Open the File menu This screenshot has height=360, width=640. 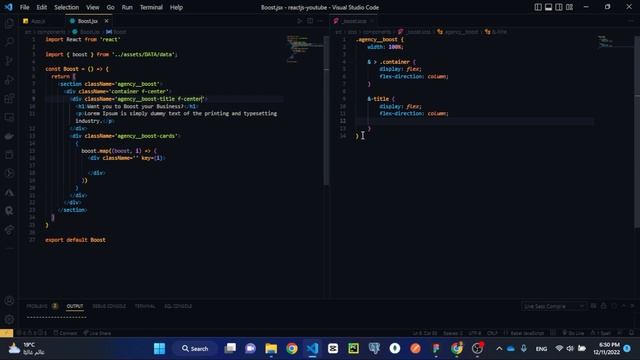point(24,7)
